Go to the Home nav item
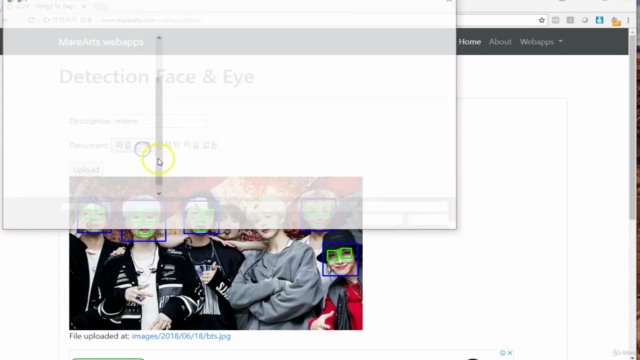This screenshot has width=640, height=360. point(470,42)
